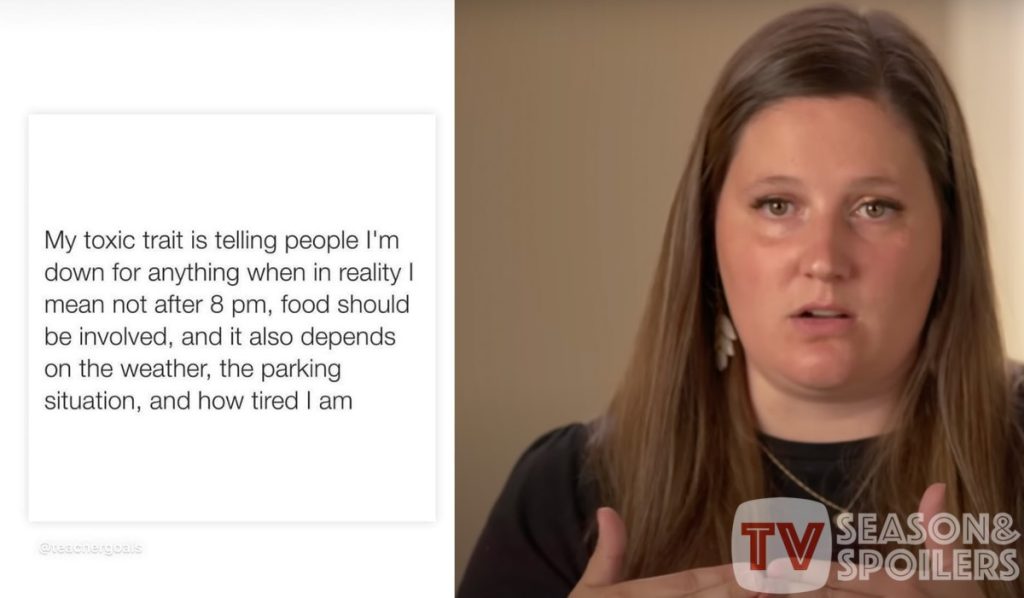Click the woman's white dangling earring
The width and height of the screenshot is (1024, 598).
pyautogui.click(x=724, y=341)
